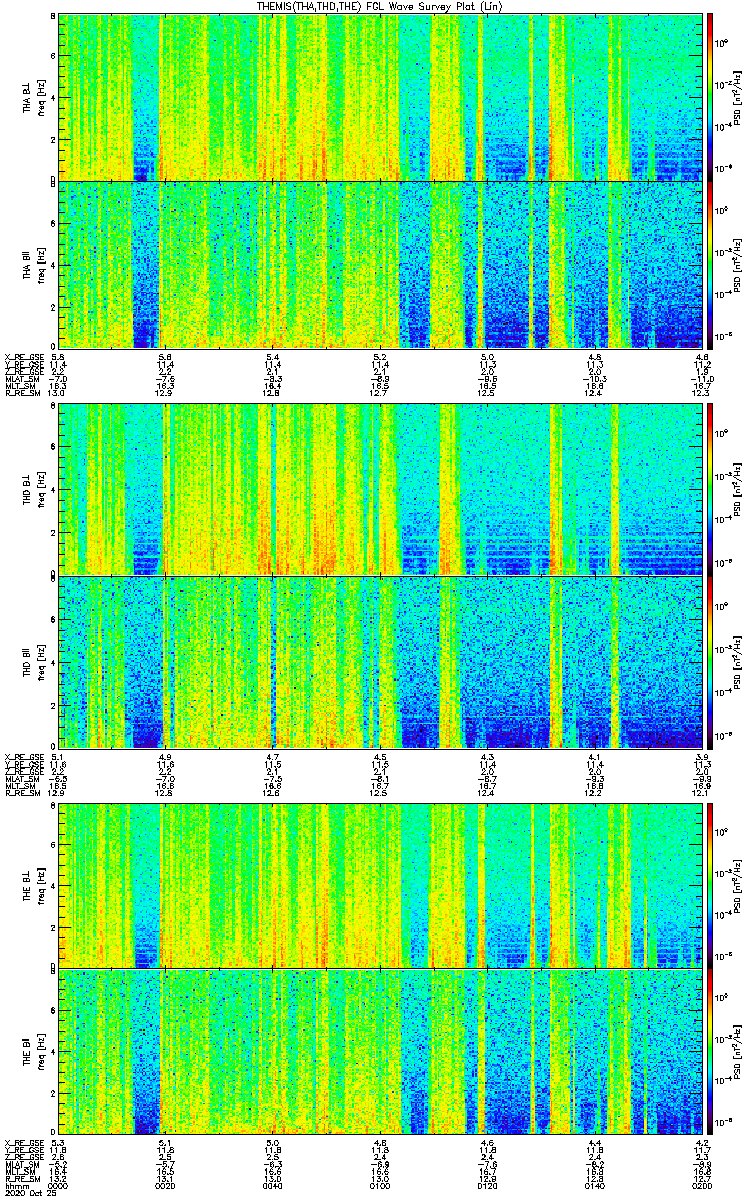Click the THE B-parallel PSD color bar
750x1200 pixels.
[710, 1051]
